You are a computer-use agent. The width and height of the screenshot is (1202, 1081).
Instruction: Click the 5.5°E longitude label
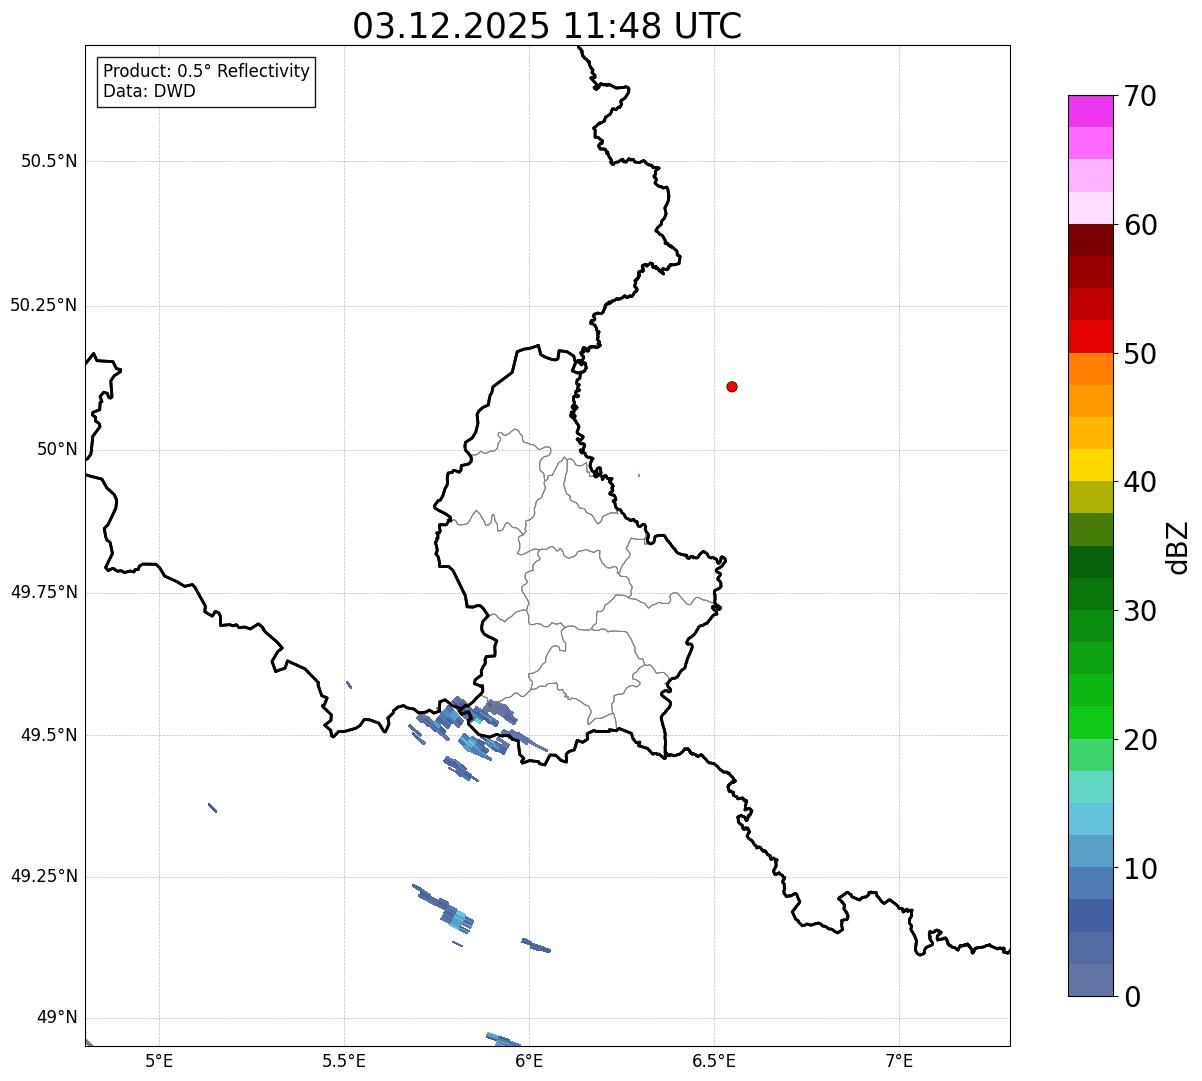344,1060
